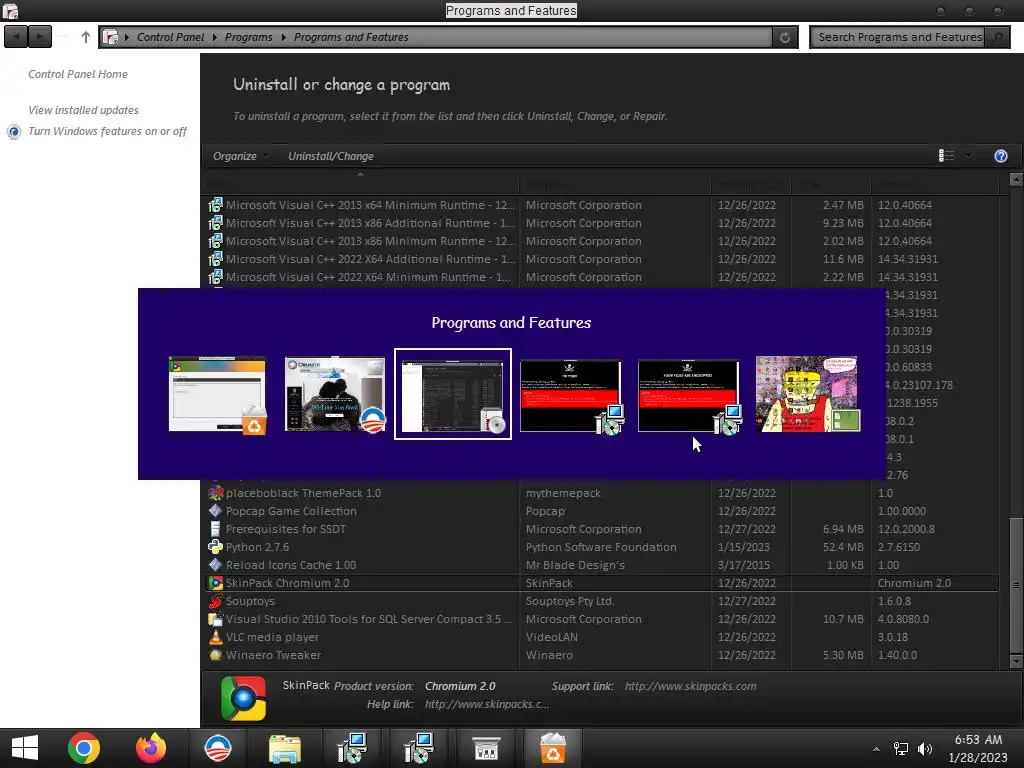Open the orange recycle bin taskbar app
Screen dimensions: 1024x768
(x=552, y=748)
